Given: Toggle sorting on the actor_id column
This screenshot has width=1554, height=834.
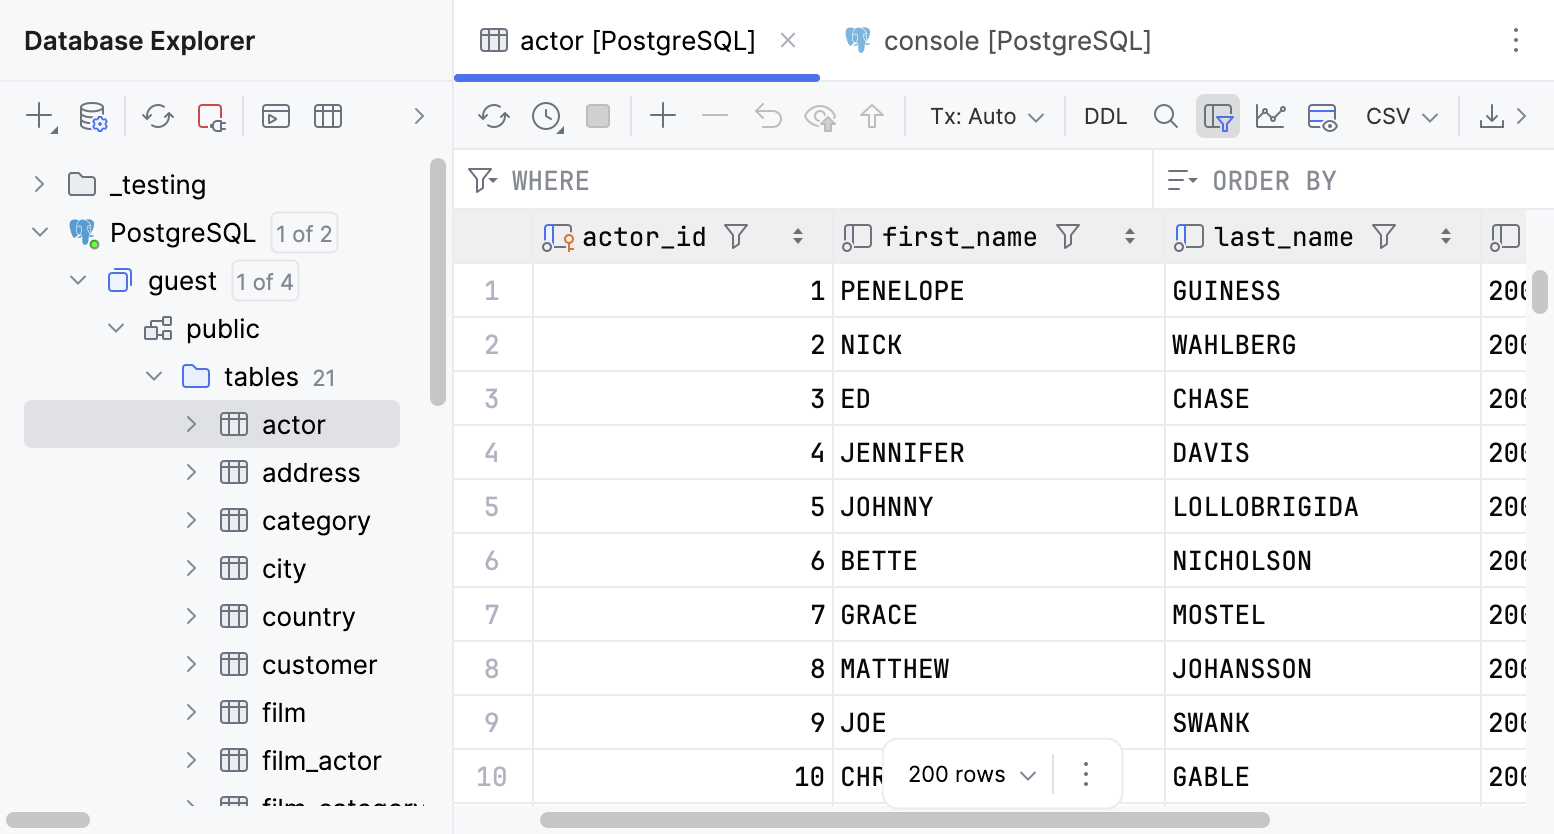Looking at the screenshot, I should pyautogui.click(x=798, y=236).
